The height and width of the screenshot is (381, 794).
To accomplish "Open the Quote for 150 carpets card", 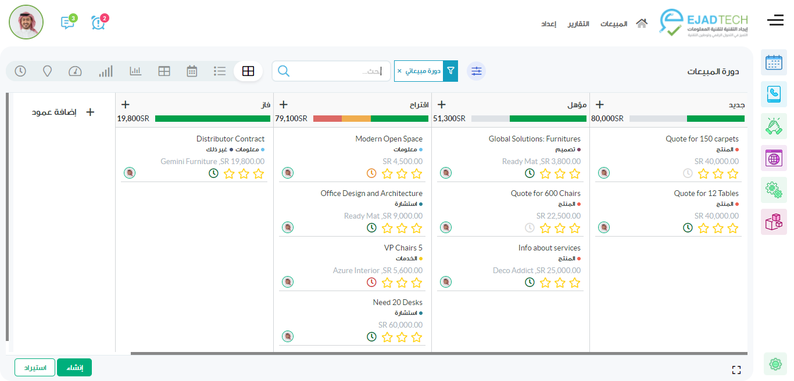I will (667, 156).
